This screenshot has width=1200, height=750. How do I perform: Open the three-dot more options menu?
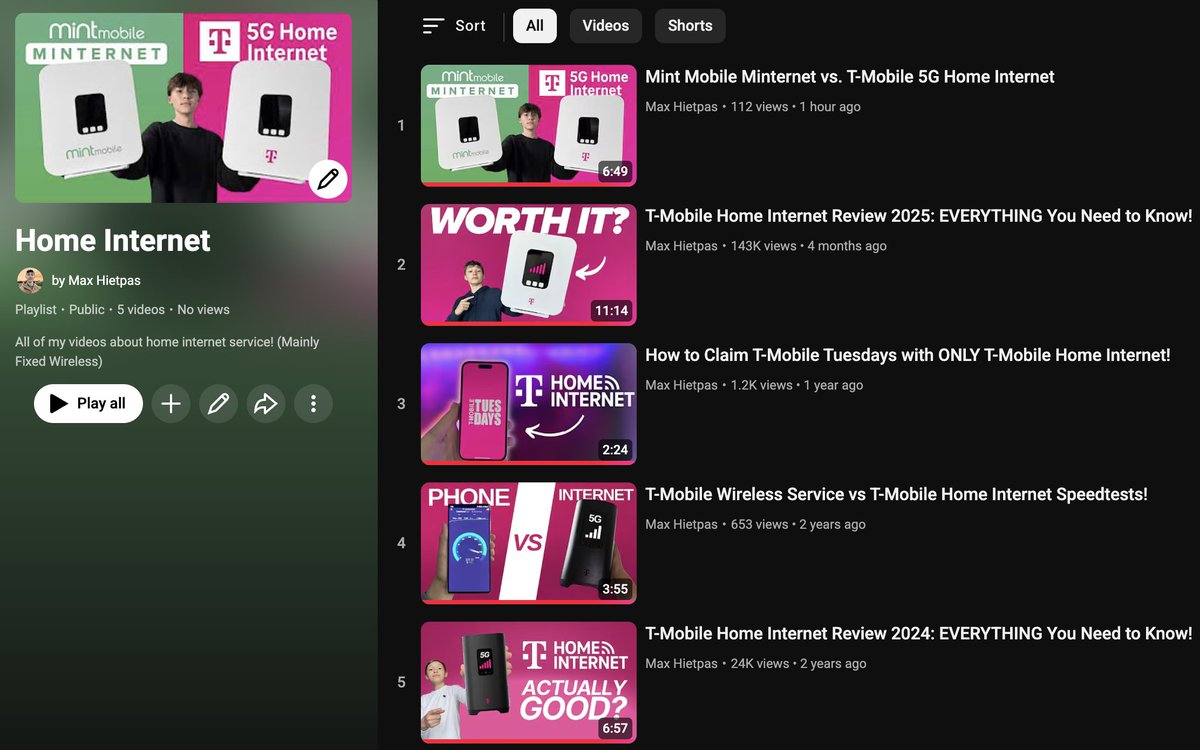pos(313,404)
